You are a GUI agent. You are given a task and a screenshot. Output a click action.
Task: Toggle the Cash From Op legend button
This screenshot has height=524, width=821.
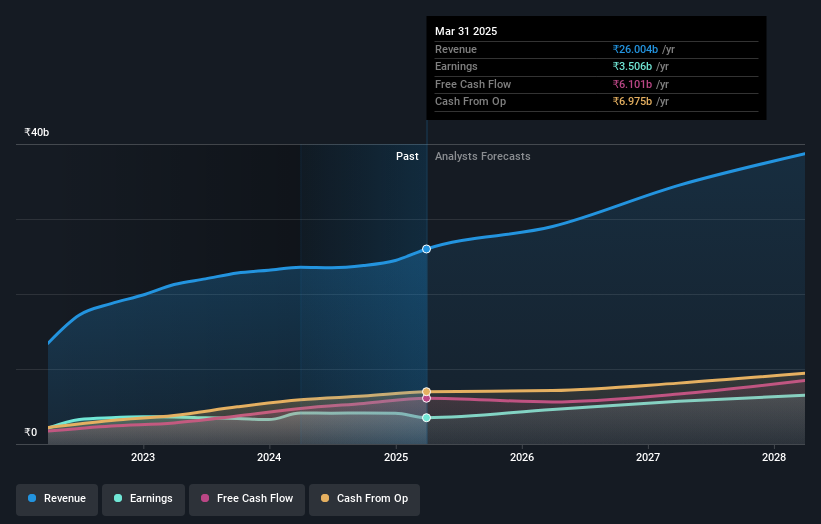pyautogui.click(x=364, y=499)
